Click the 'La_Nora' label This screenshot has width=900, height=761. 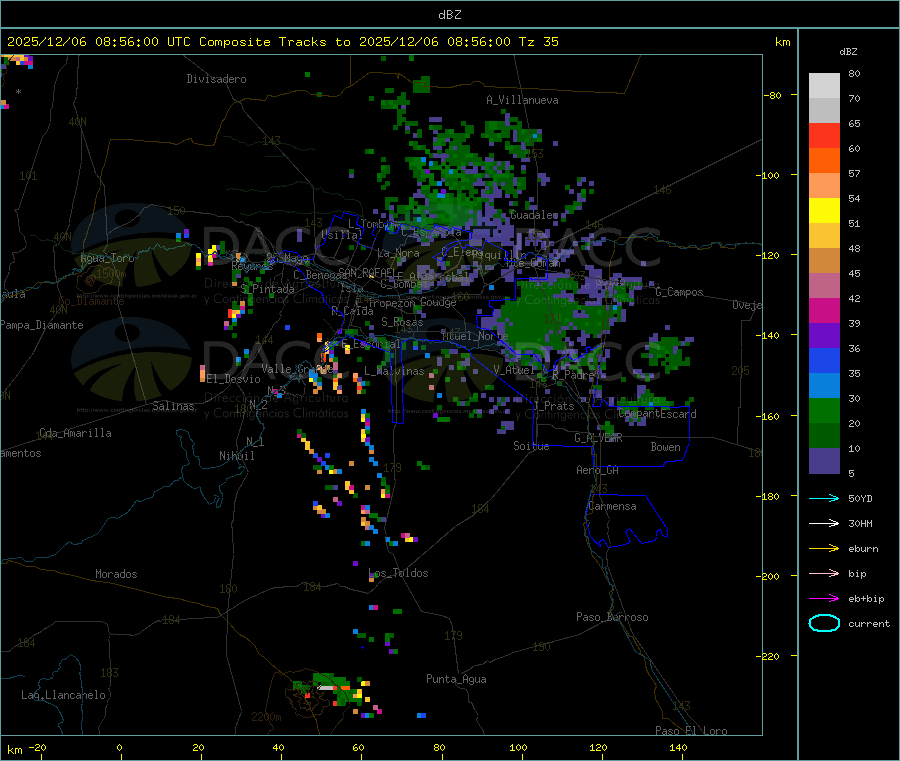click(x=398, y=253)
